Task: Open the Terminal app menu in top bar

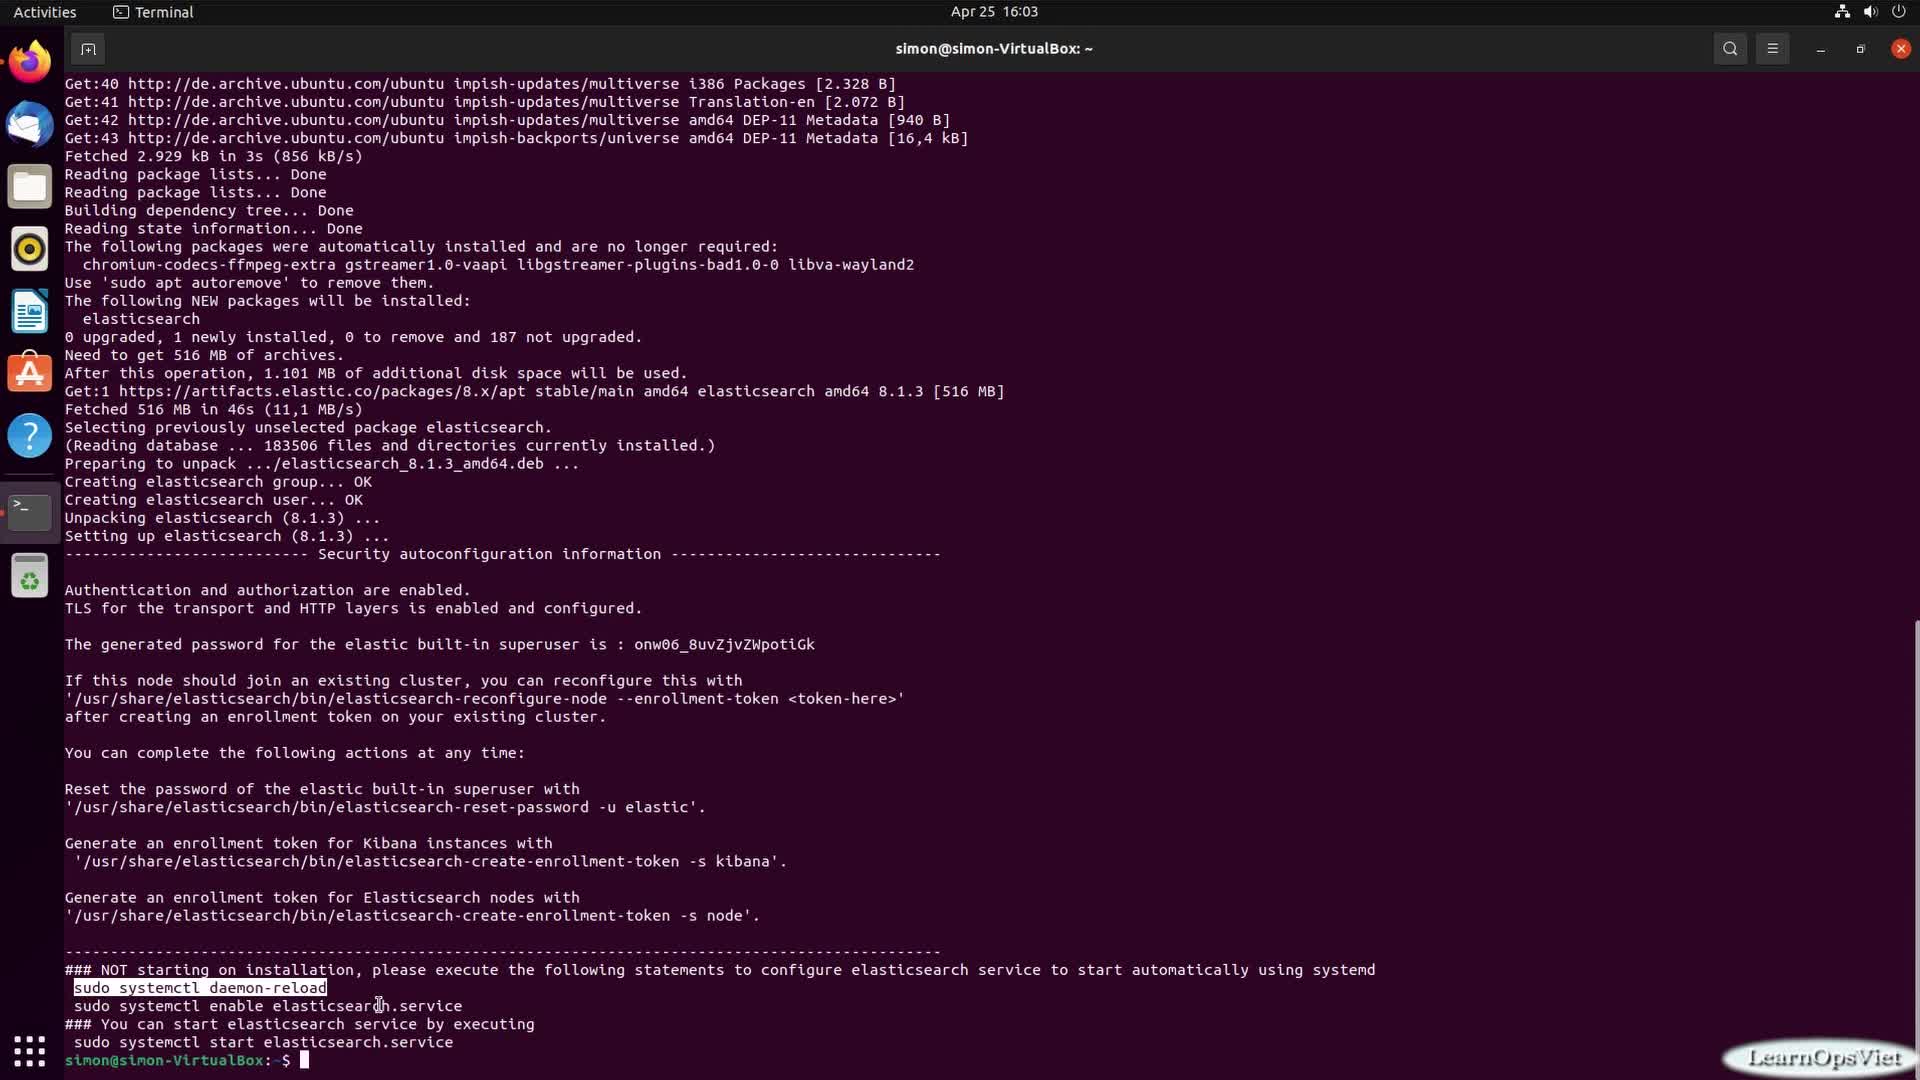Action: 153,12
